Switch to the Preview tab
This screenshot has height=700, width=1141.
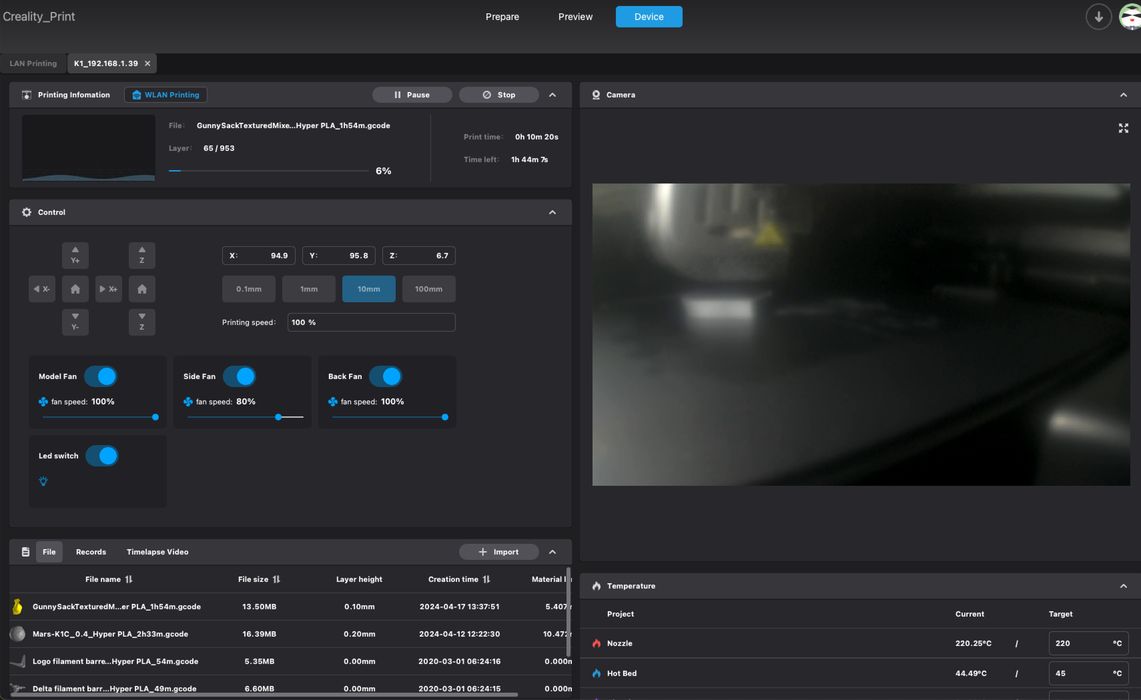coord(575,17)
